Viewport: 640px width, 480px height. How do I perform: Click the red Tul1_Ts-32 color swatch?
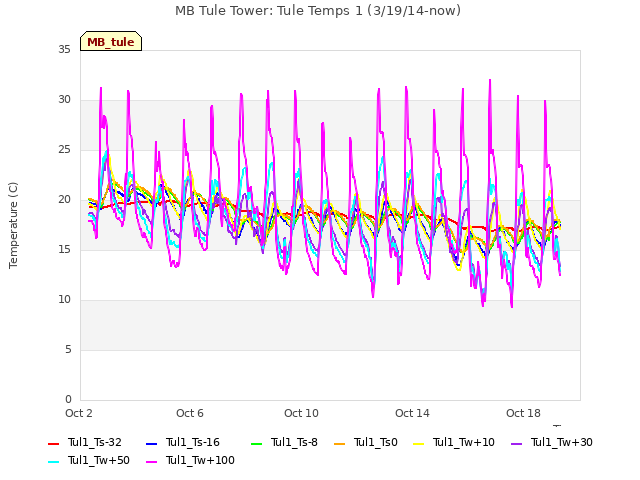click(53, 444)
